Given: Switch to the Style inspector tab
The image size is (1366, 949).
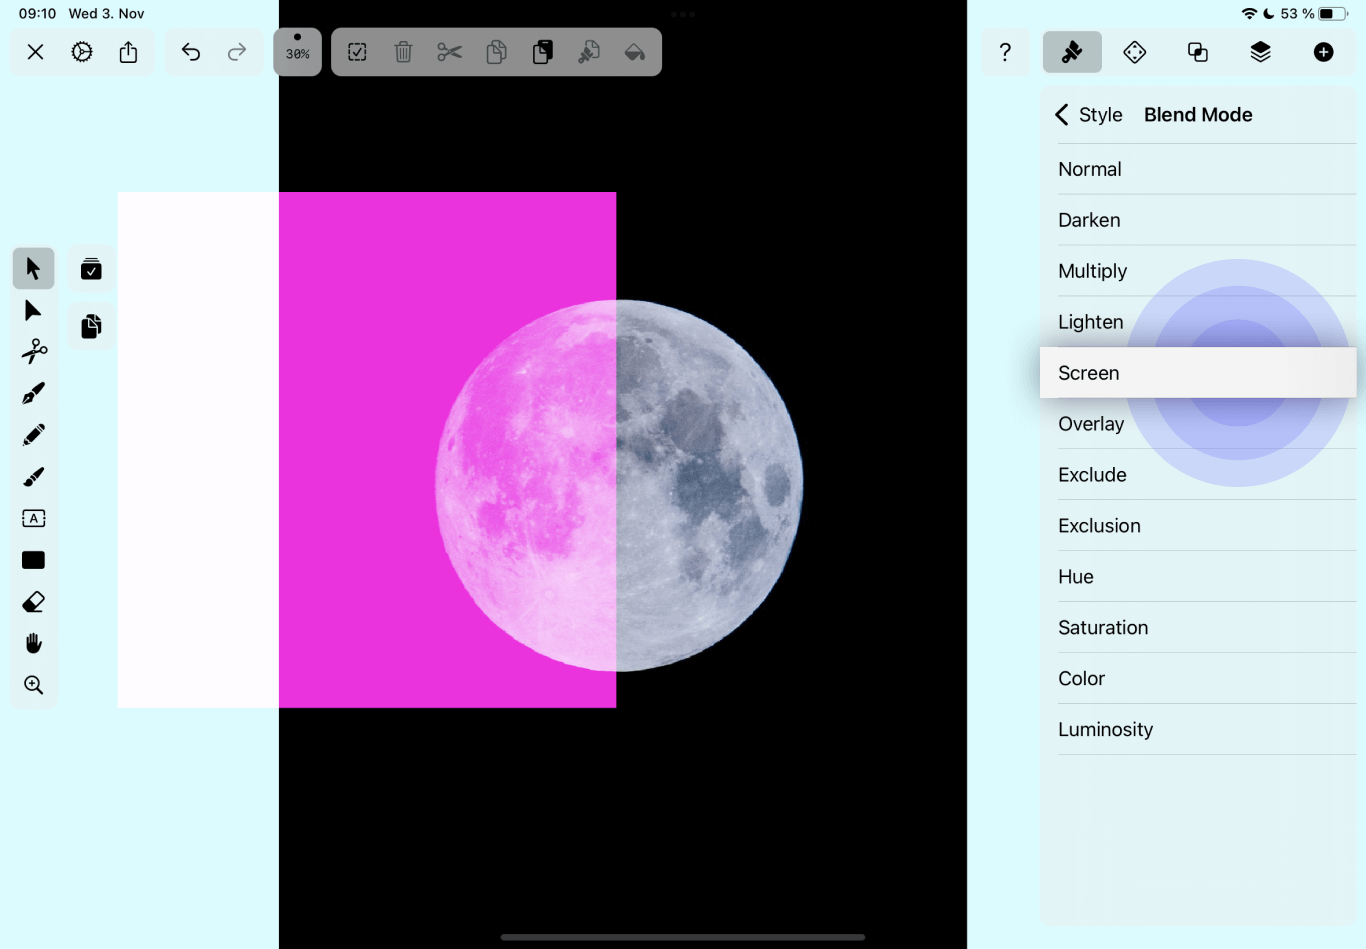Looking at the screenshot, I should pos(1072,52).
